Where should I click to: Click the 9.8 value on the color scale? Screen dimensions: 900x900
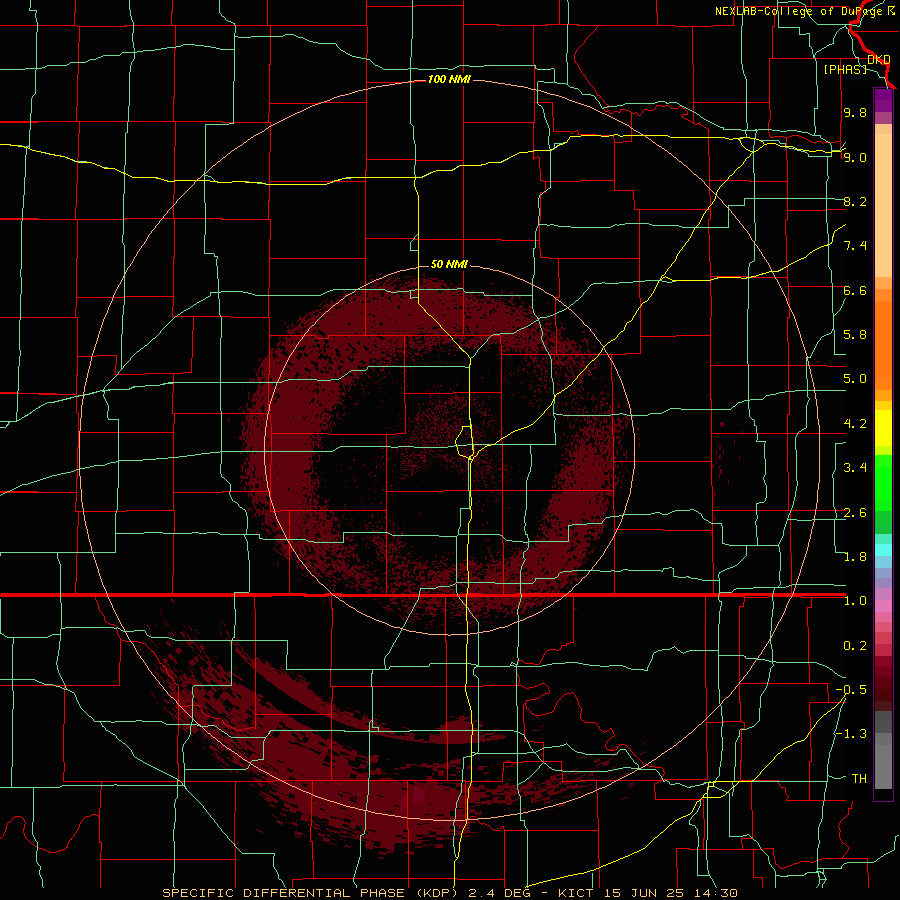pyautogui.click(x=855, y=112)
